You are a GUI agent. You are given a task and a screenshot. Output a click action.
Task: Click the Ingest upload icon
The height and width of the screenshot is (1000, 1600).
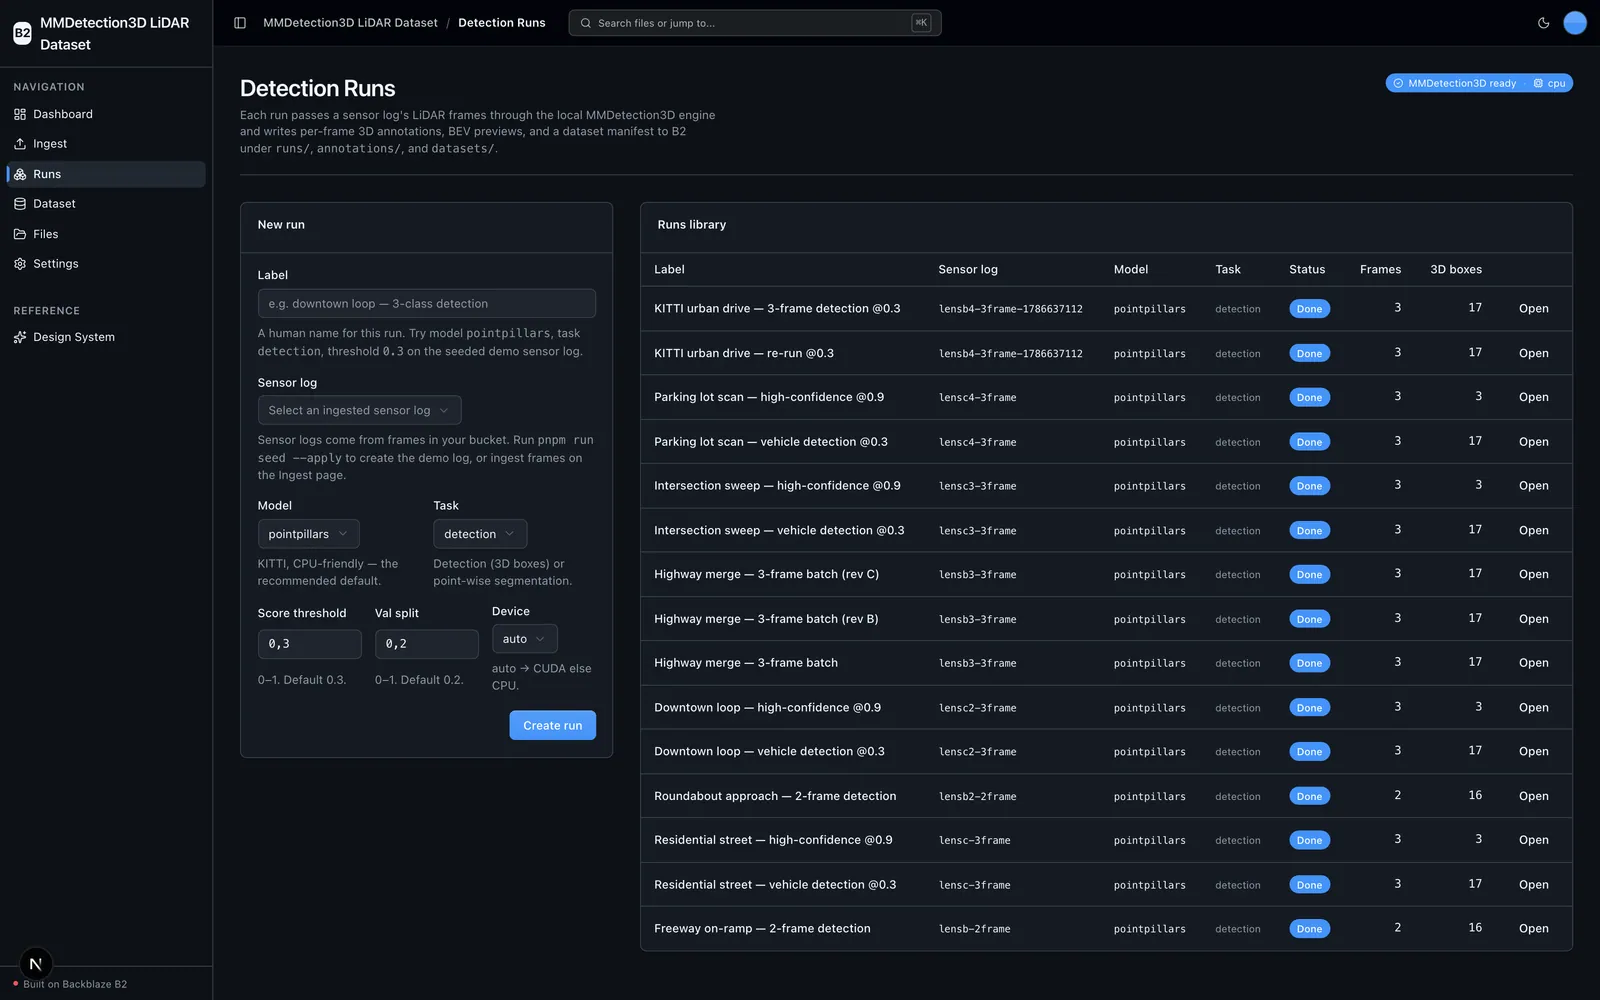pos(20,144)
